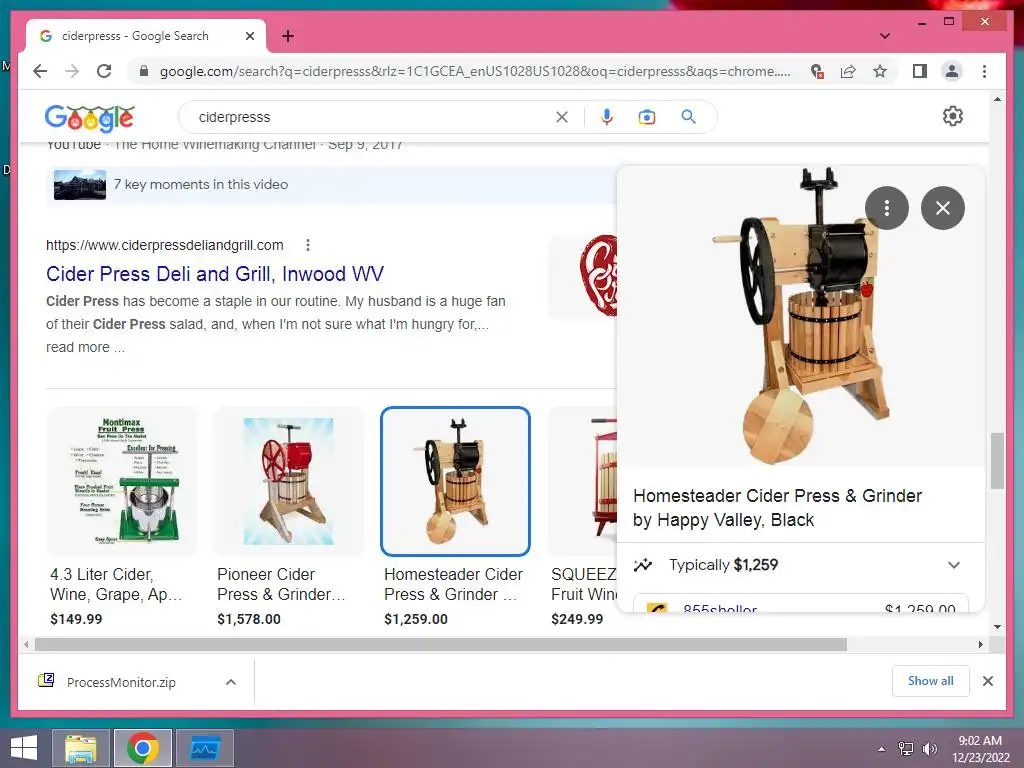The height and width of the screenshot is (768, 1024).
Task: Click the Homesteader Cider Press & Grinder title
Action: (777, 507)
